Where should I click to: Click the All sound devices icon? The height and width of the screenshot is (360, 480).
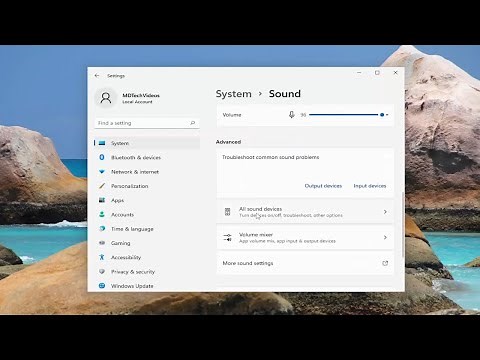click(227, 212)
